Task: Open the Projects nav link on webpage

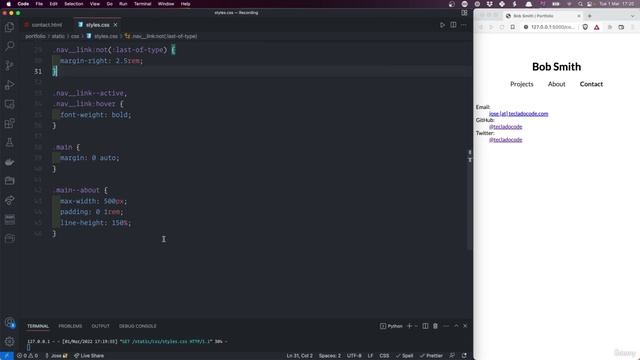Action: click(522, 84)
